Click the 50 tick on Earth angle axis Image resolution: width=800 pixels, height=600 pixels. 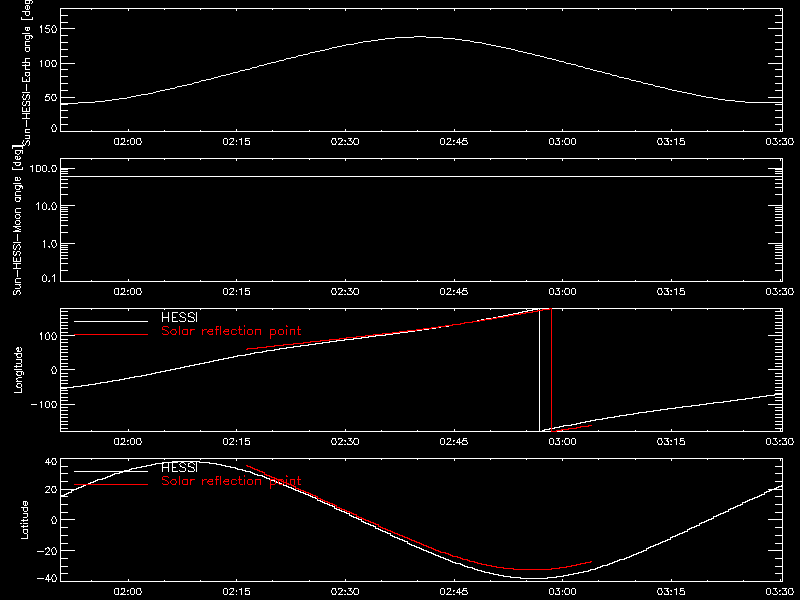point(51,98)
